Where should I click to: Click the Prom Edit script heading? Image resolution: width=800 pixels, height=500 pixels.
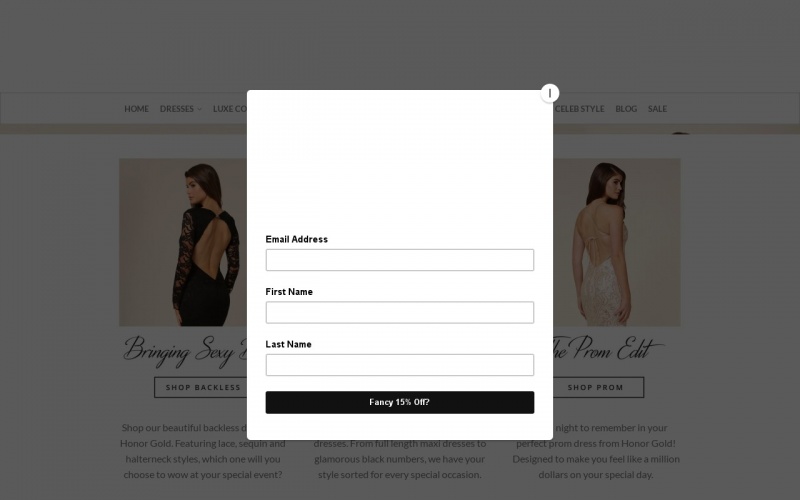(609, 349)
